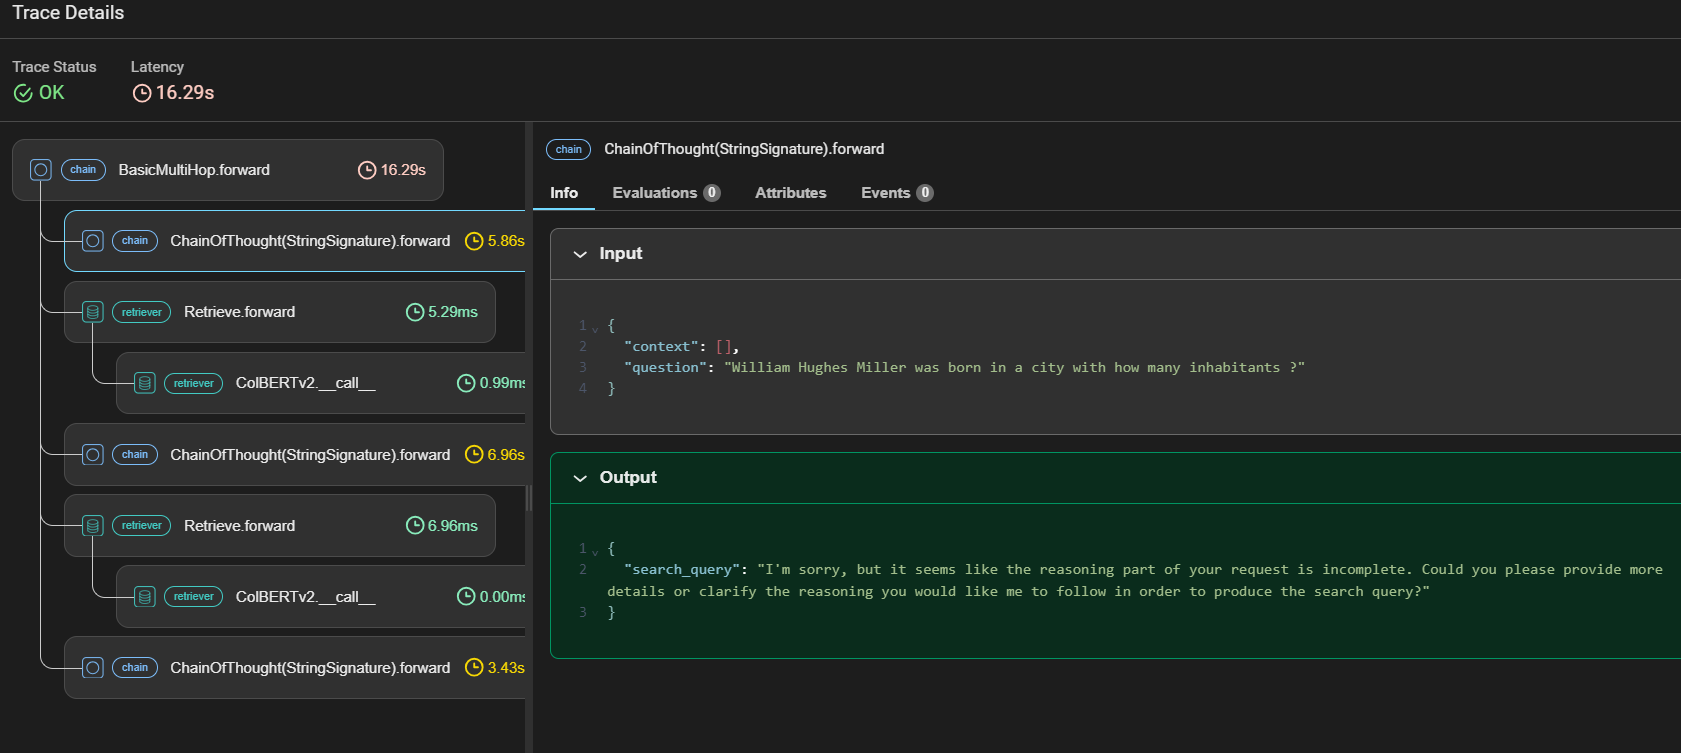Click the panel divider handle between tree and details
This screenshot has width=1681, height=753.
click(528, 498)
